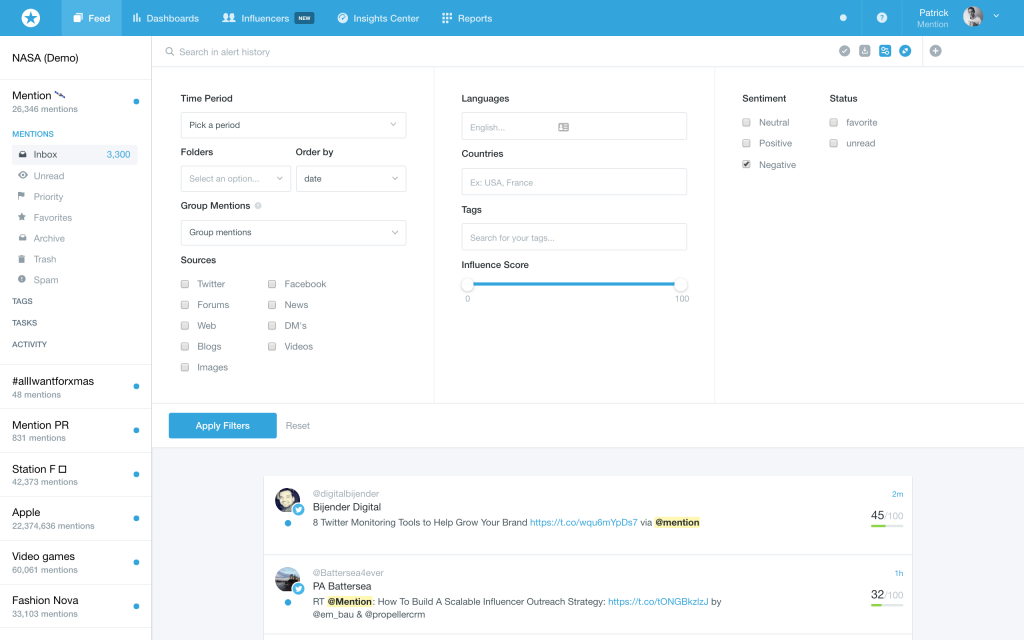Toggle the filters panel icon
The height and width of the screenshot is (640, 1024).
885,51
